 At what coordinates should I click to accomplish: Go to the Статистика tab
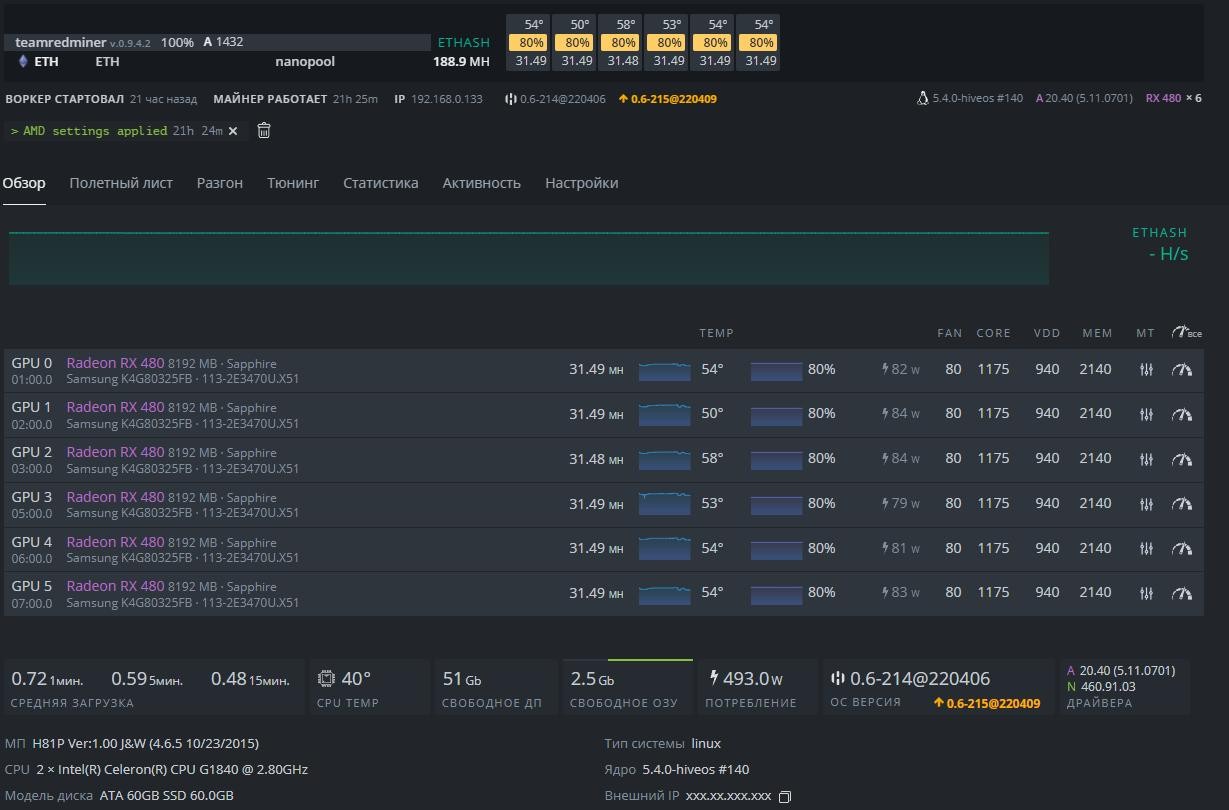(x=380, y=183)
